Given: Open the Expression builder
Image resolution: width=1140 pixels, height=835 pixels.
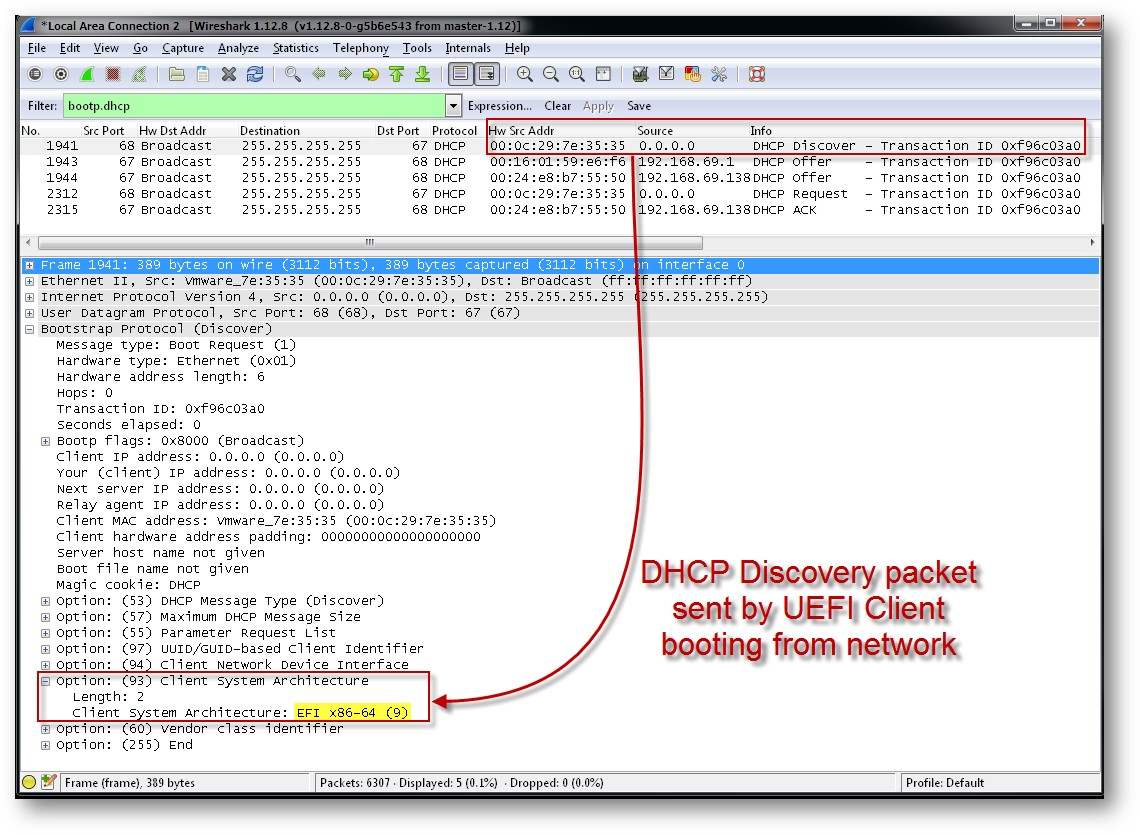Looking at the screenshot, I should (x=500, y=105).
